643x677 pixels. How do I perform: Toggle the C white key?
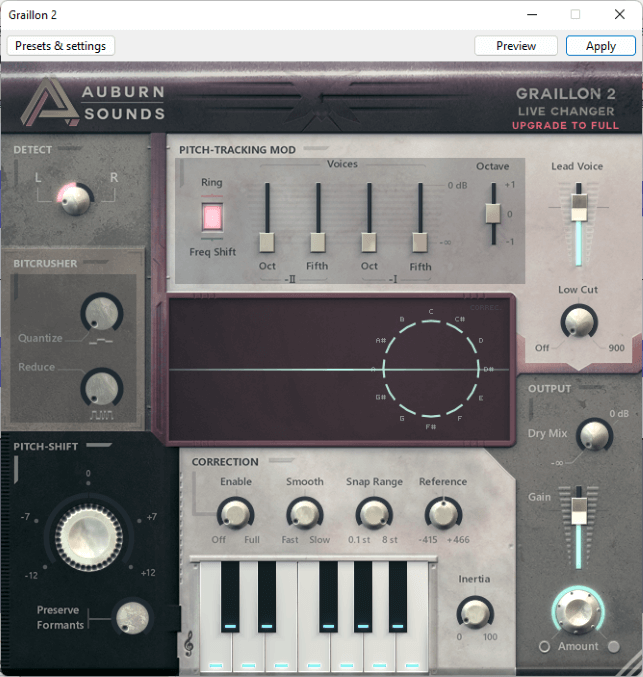215,652
